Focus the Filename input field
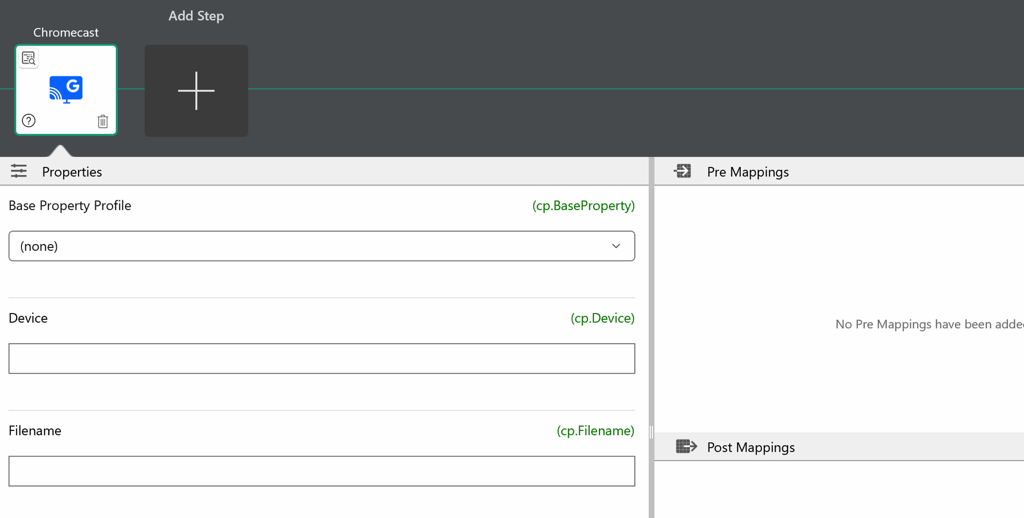 (x=321, y=471)
